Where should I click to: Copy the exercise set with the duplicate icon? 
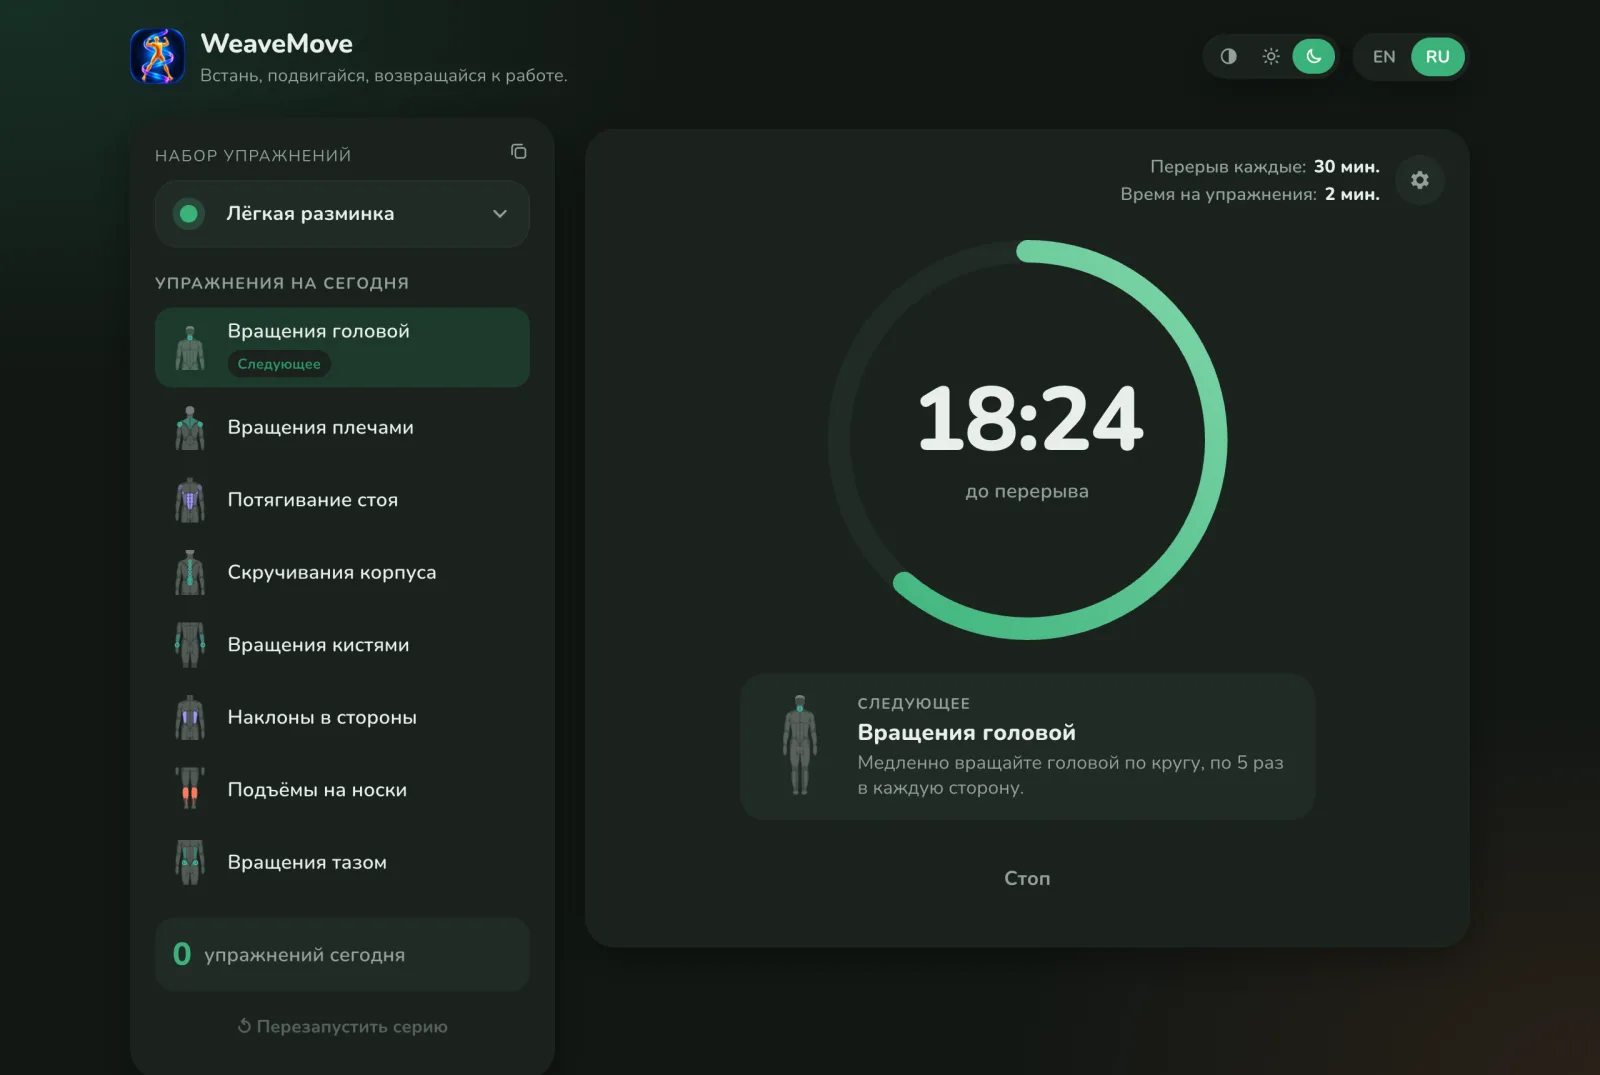coord(518,152)
